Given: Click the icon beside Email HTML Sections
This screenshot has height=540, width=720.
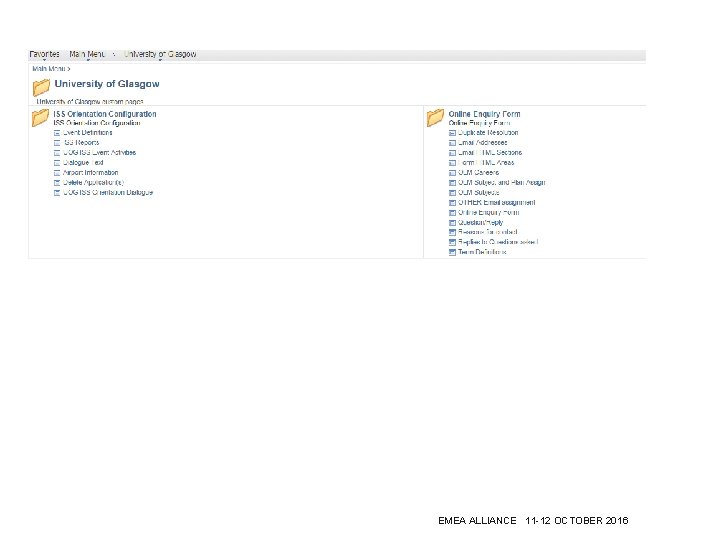Looking at the screenshot, I should click(452, 153).
